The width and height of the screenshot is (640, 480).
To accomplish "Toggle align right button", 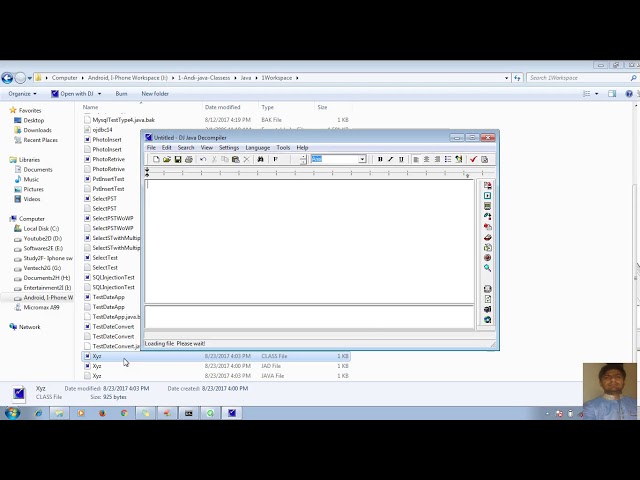I will pyautogui.click(x=437, y=159).
